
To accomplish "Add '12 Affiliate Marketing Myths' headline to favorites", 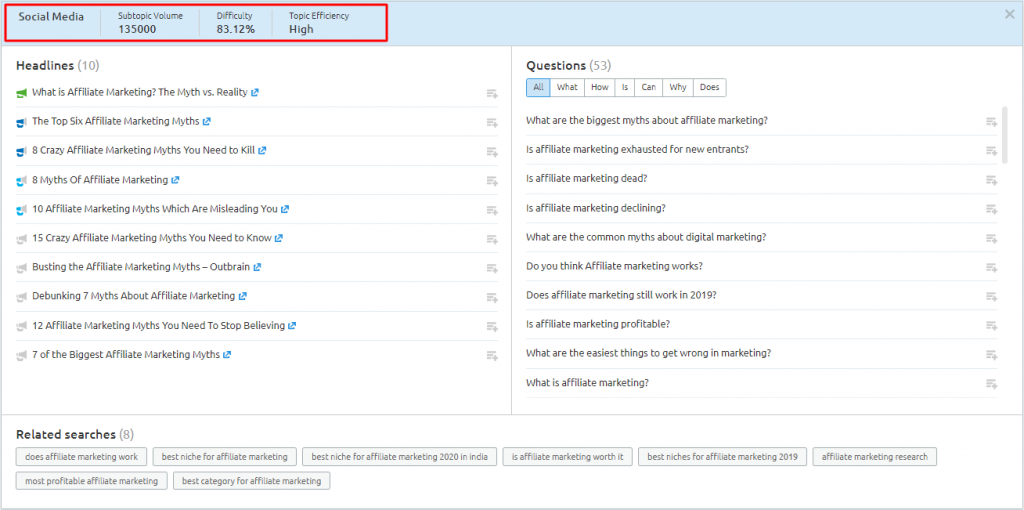I will [x=492, y=327].
